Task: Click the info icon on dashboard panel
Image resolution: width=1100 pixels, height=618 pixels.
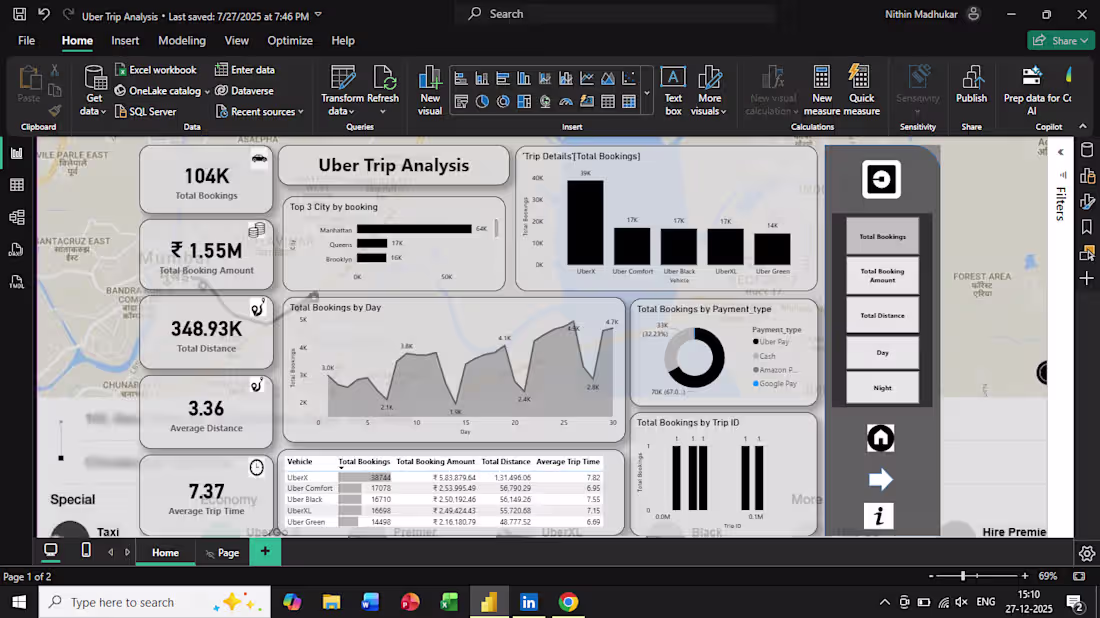Action: tap(879, 516)
